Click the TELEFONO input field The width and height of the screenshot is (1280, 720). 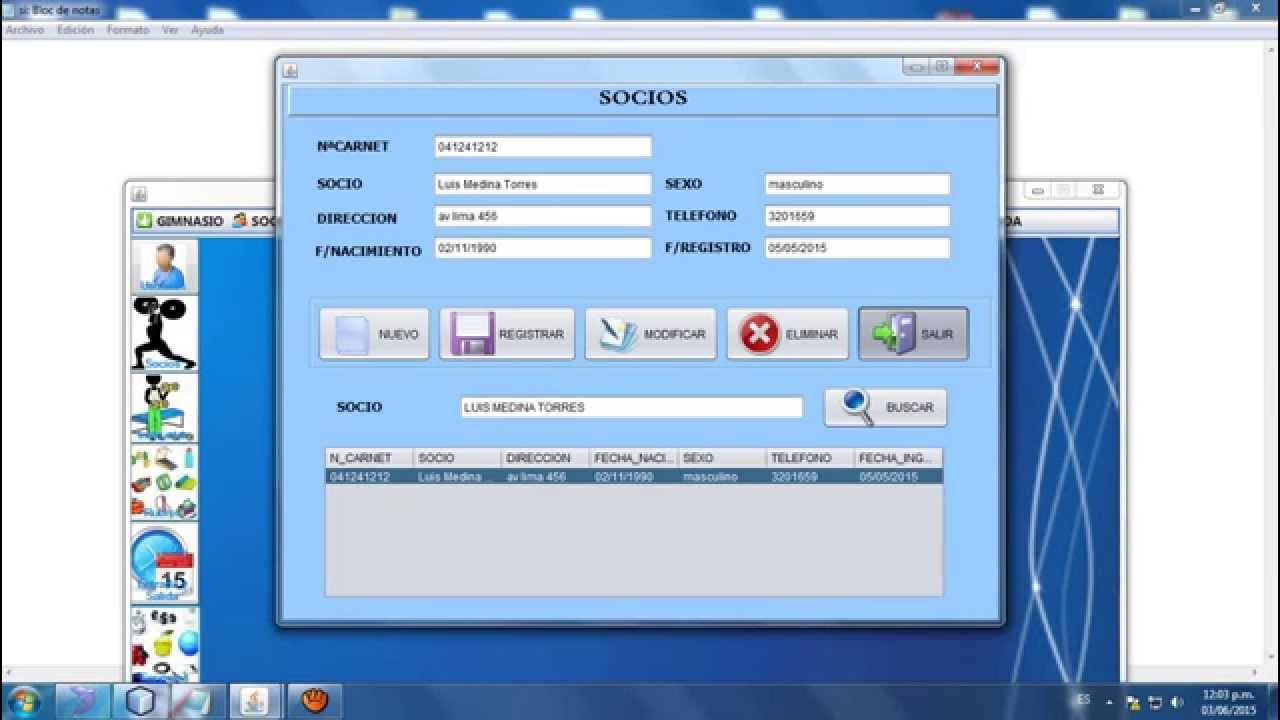tap(857, 216)
